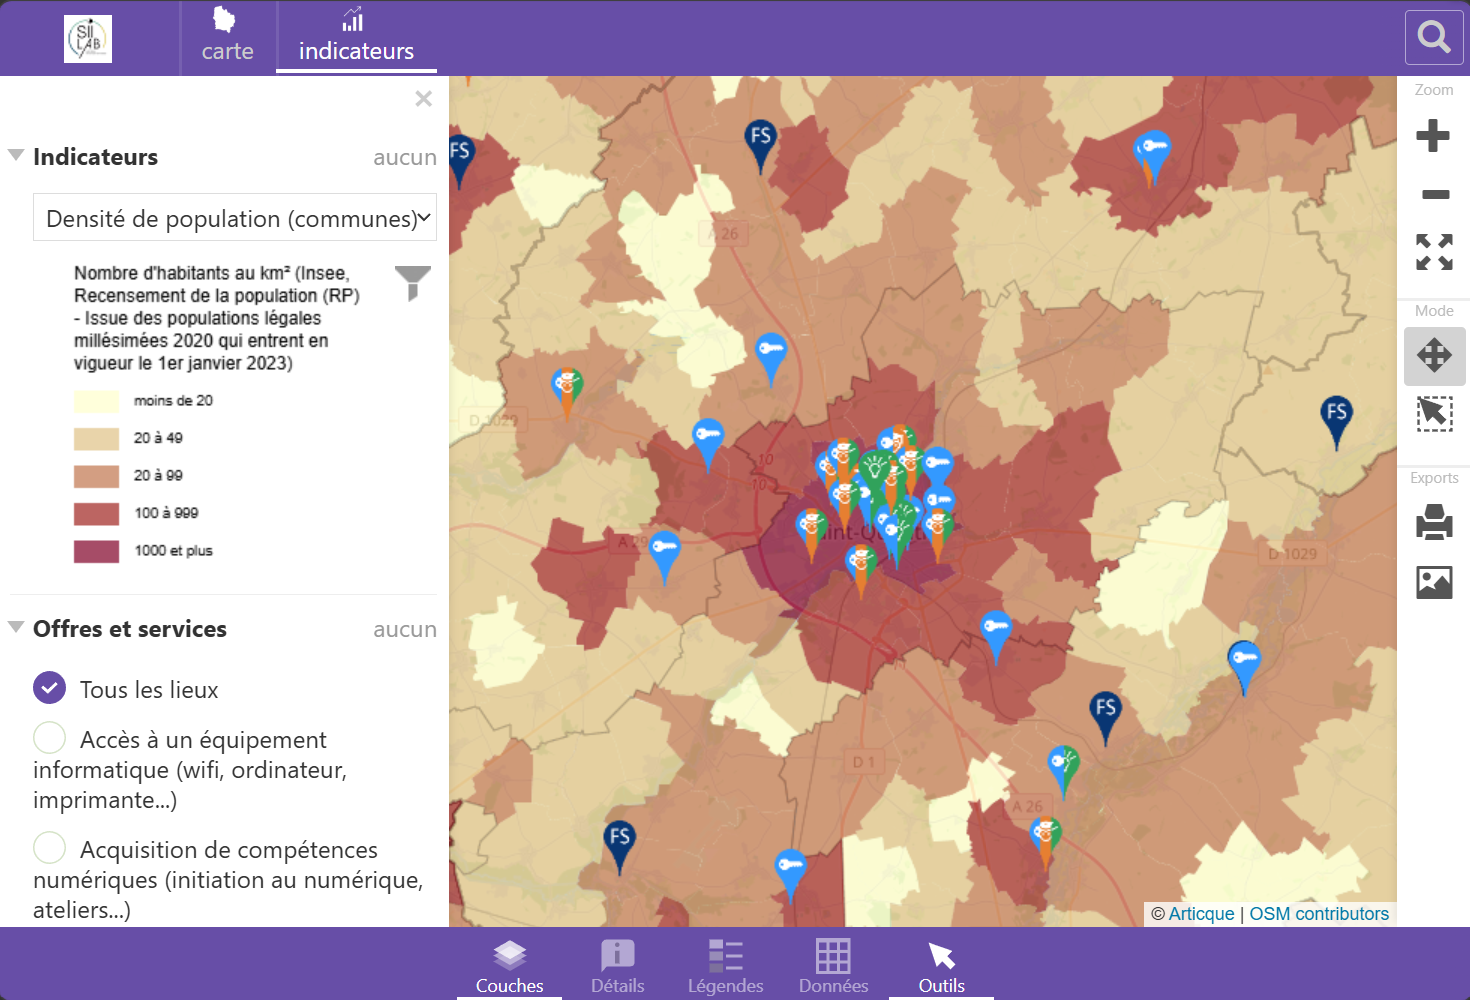Open the indicator filter funnel
This screenshot has height=1000, width=1470.
pyautogui.click(x=412, y=283)
